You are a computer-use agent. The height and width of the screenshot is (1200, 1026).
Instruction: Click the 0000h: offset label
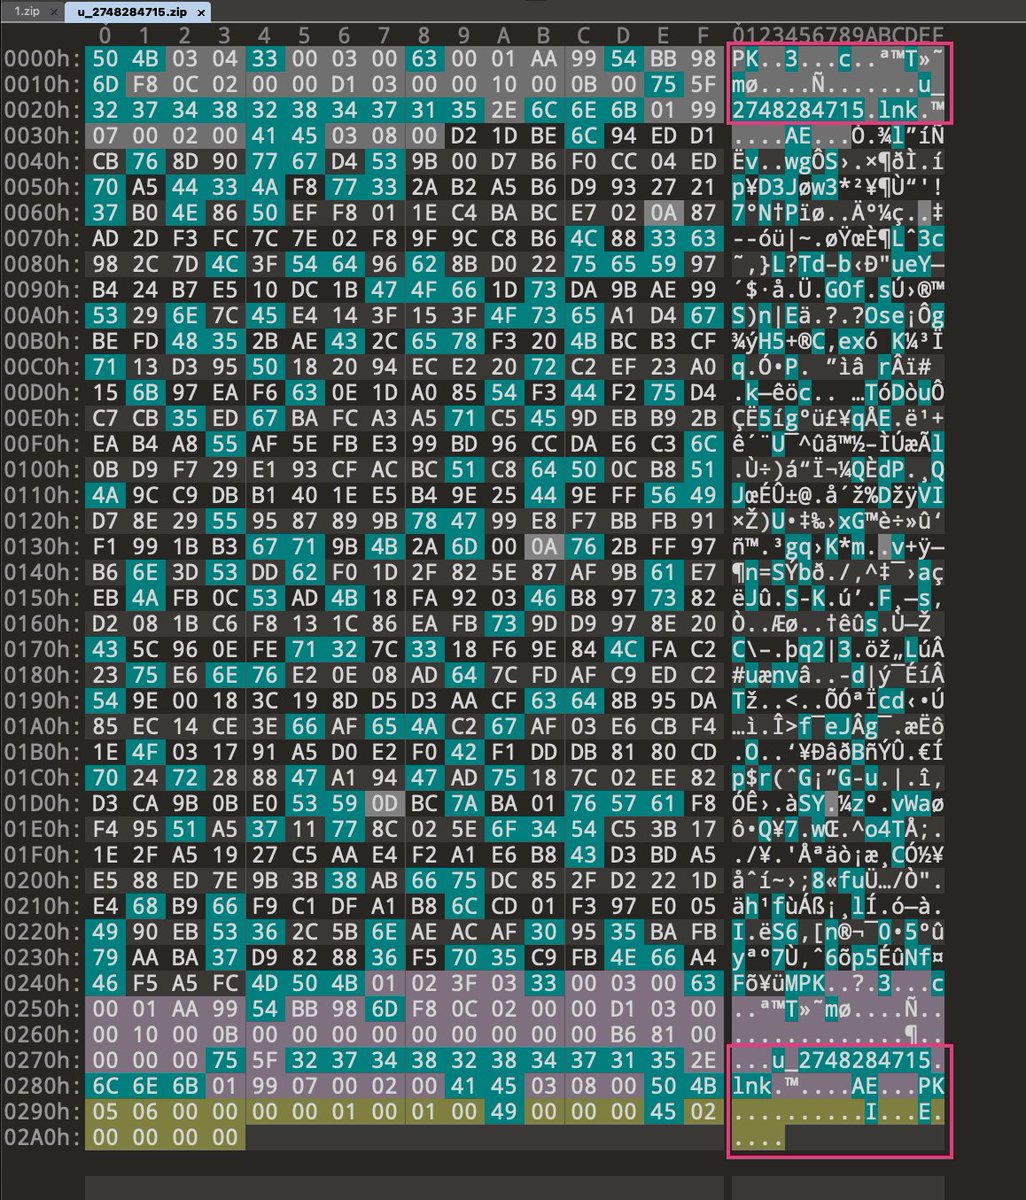tap(40, 58)
